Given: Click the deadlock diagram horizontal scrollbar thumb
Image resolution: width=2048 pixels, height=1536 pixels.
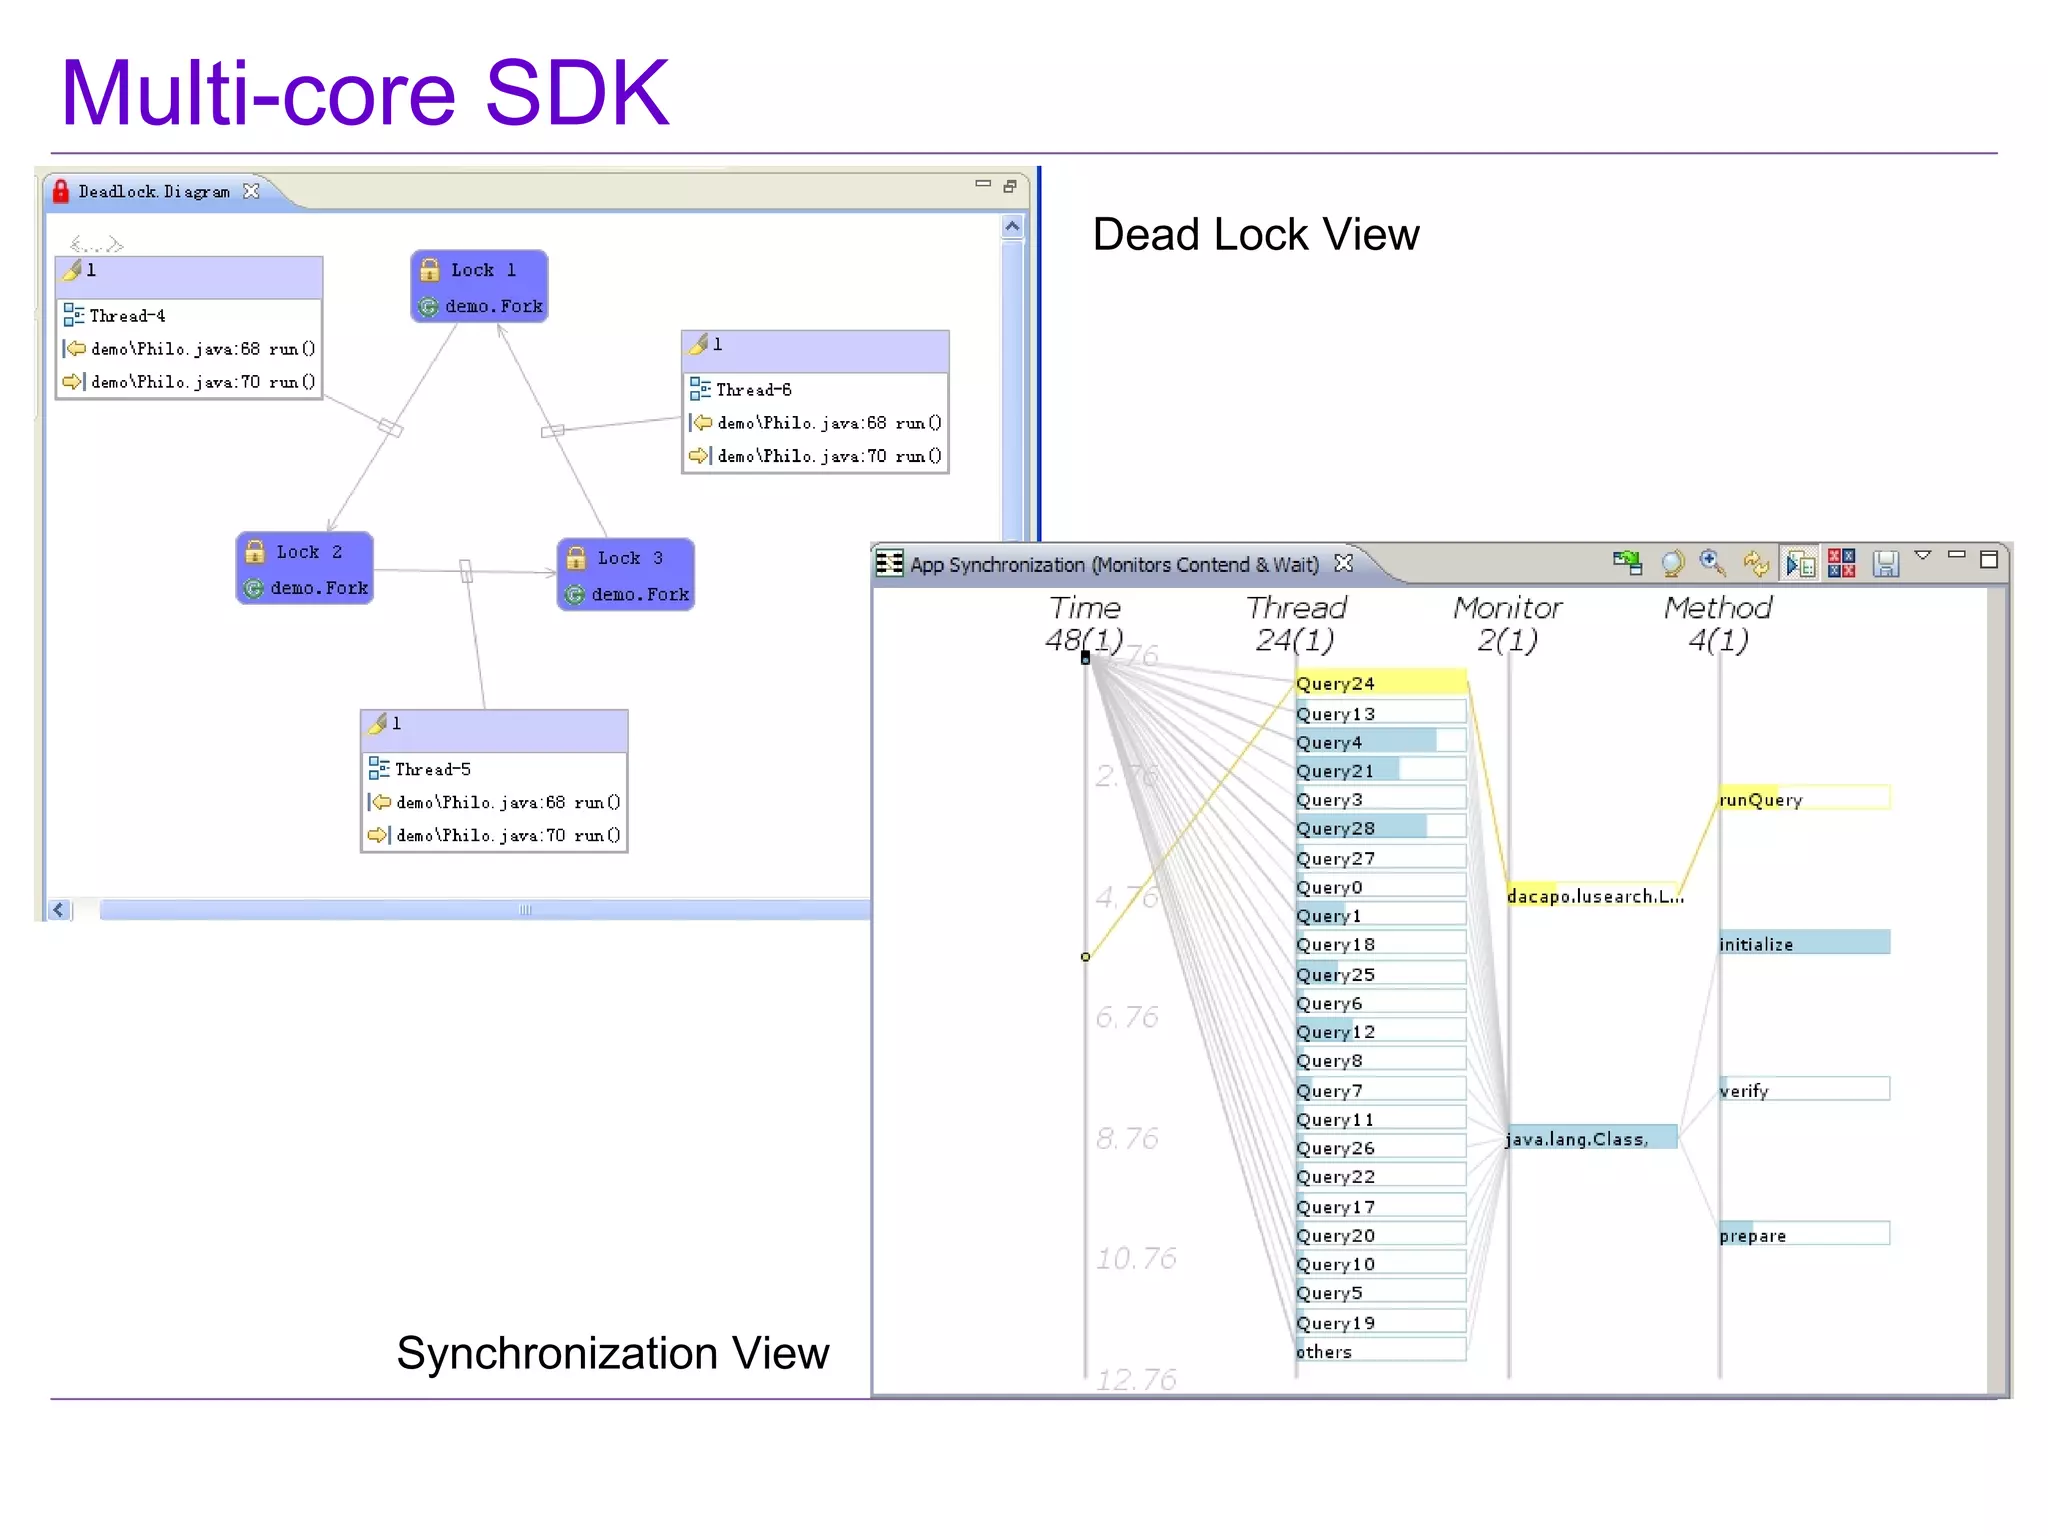Looking at the screenshot, I should (486, 909).
